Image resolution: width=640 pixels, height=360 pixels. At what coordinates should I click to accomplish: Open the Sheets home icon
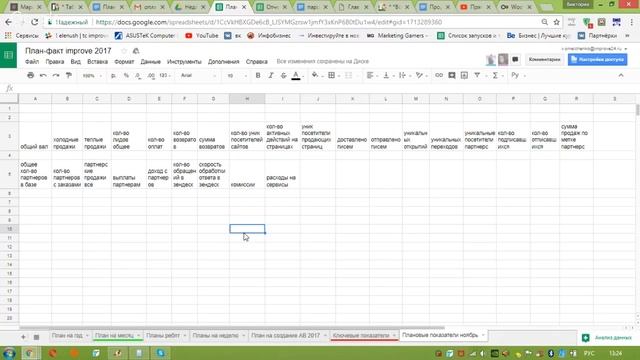pos(9,55)
